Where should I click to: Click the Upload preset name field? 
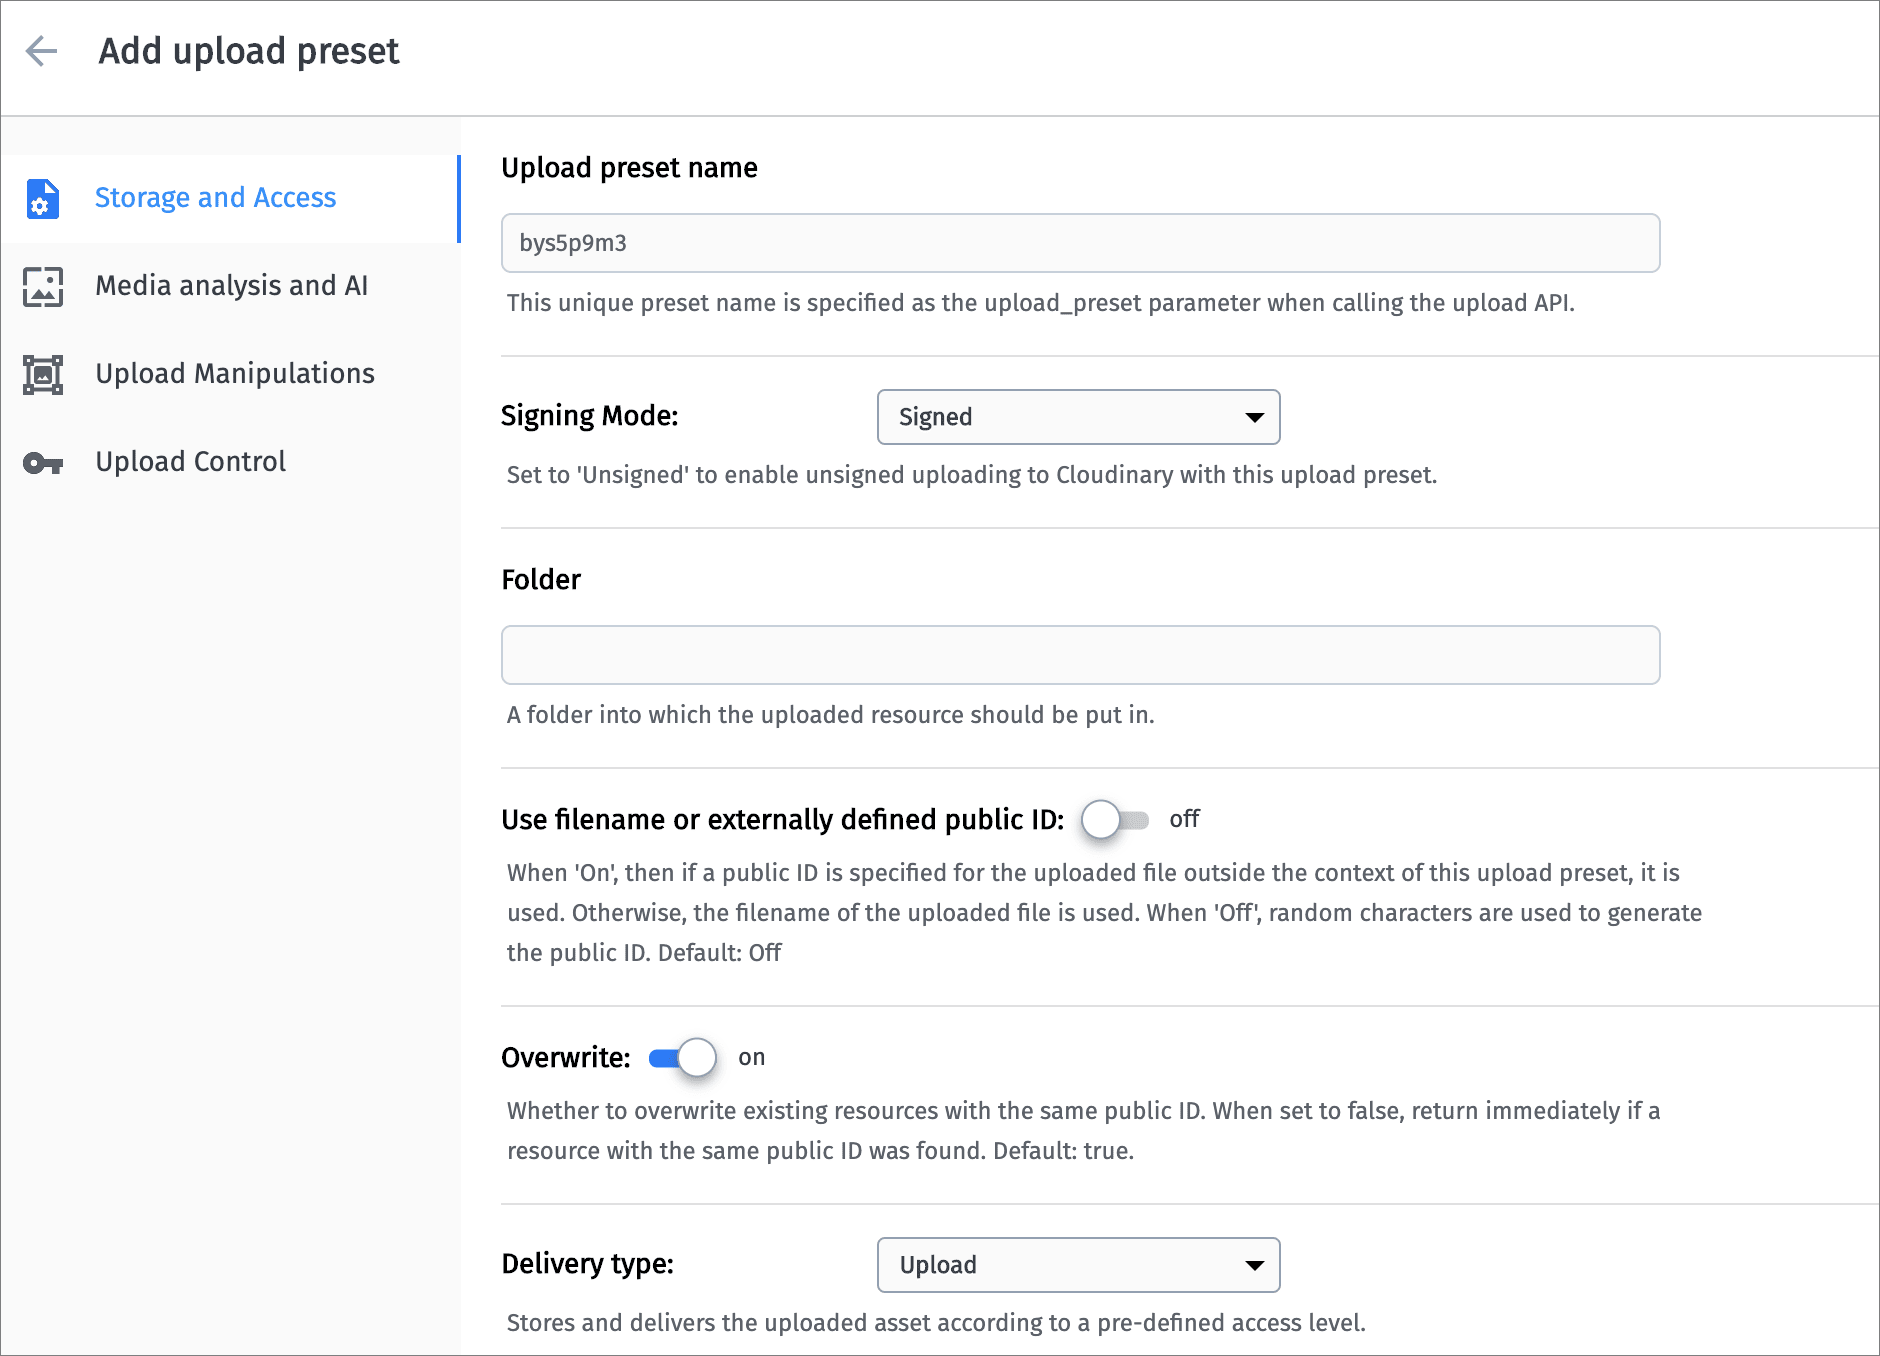tap(1080, 243)
